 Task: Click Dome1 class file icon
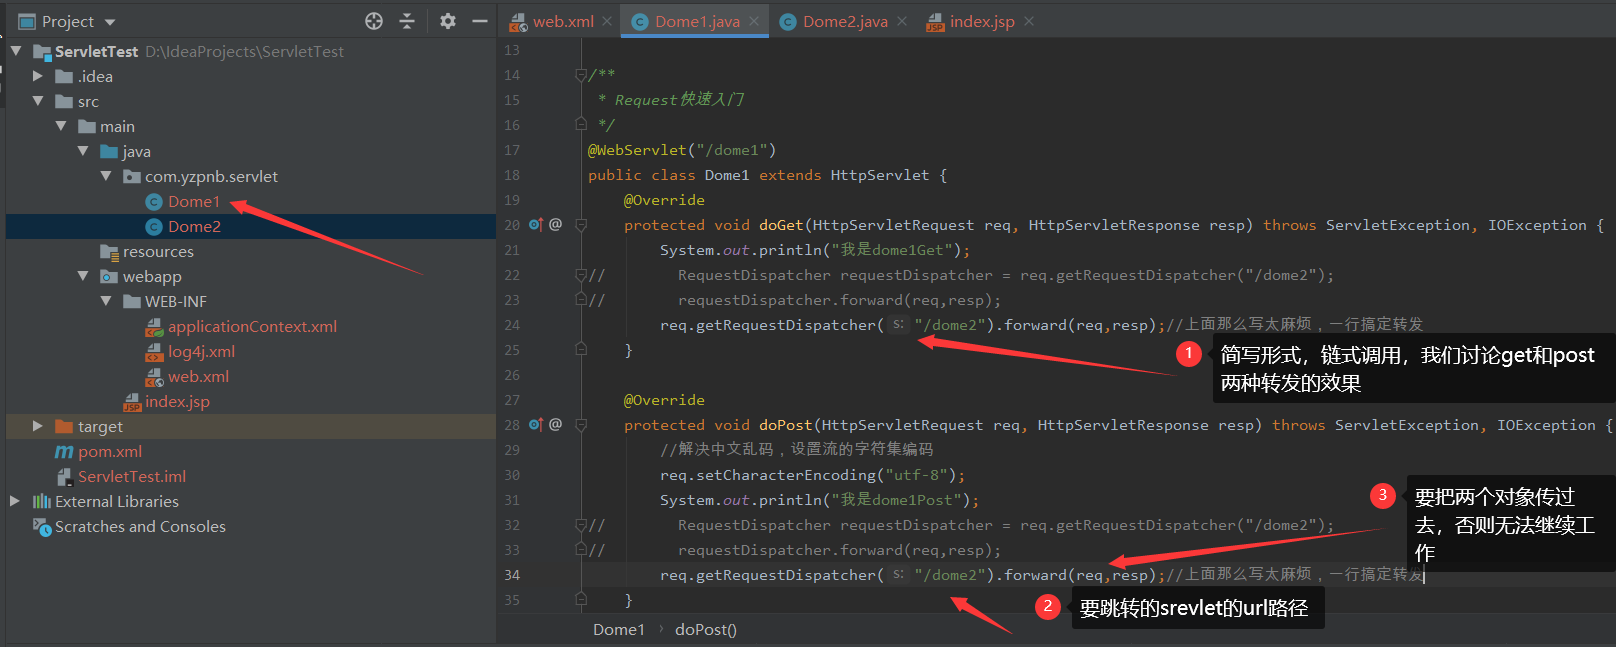154,202
